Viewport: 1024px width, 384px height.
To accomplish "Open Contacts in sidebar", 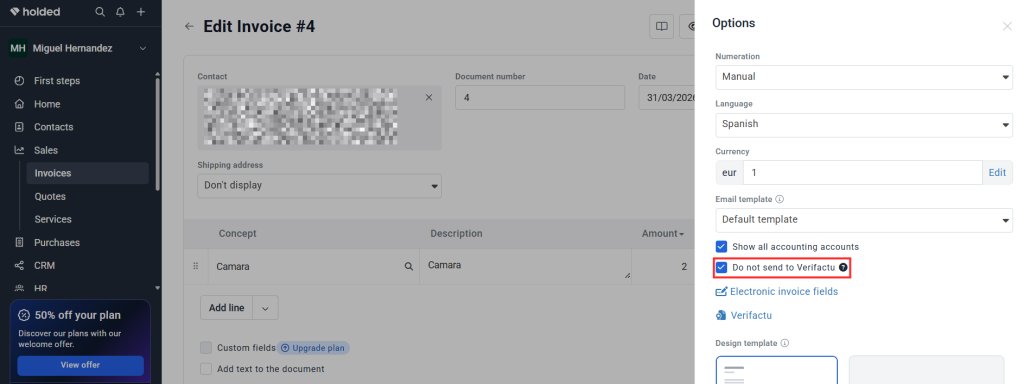I will pos(54,127).
